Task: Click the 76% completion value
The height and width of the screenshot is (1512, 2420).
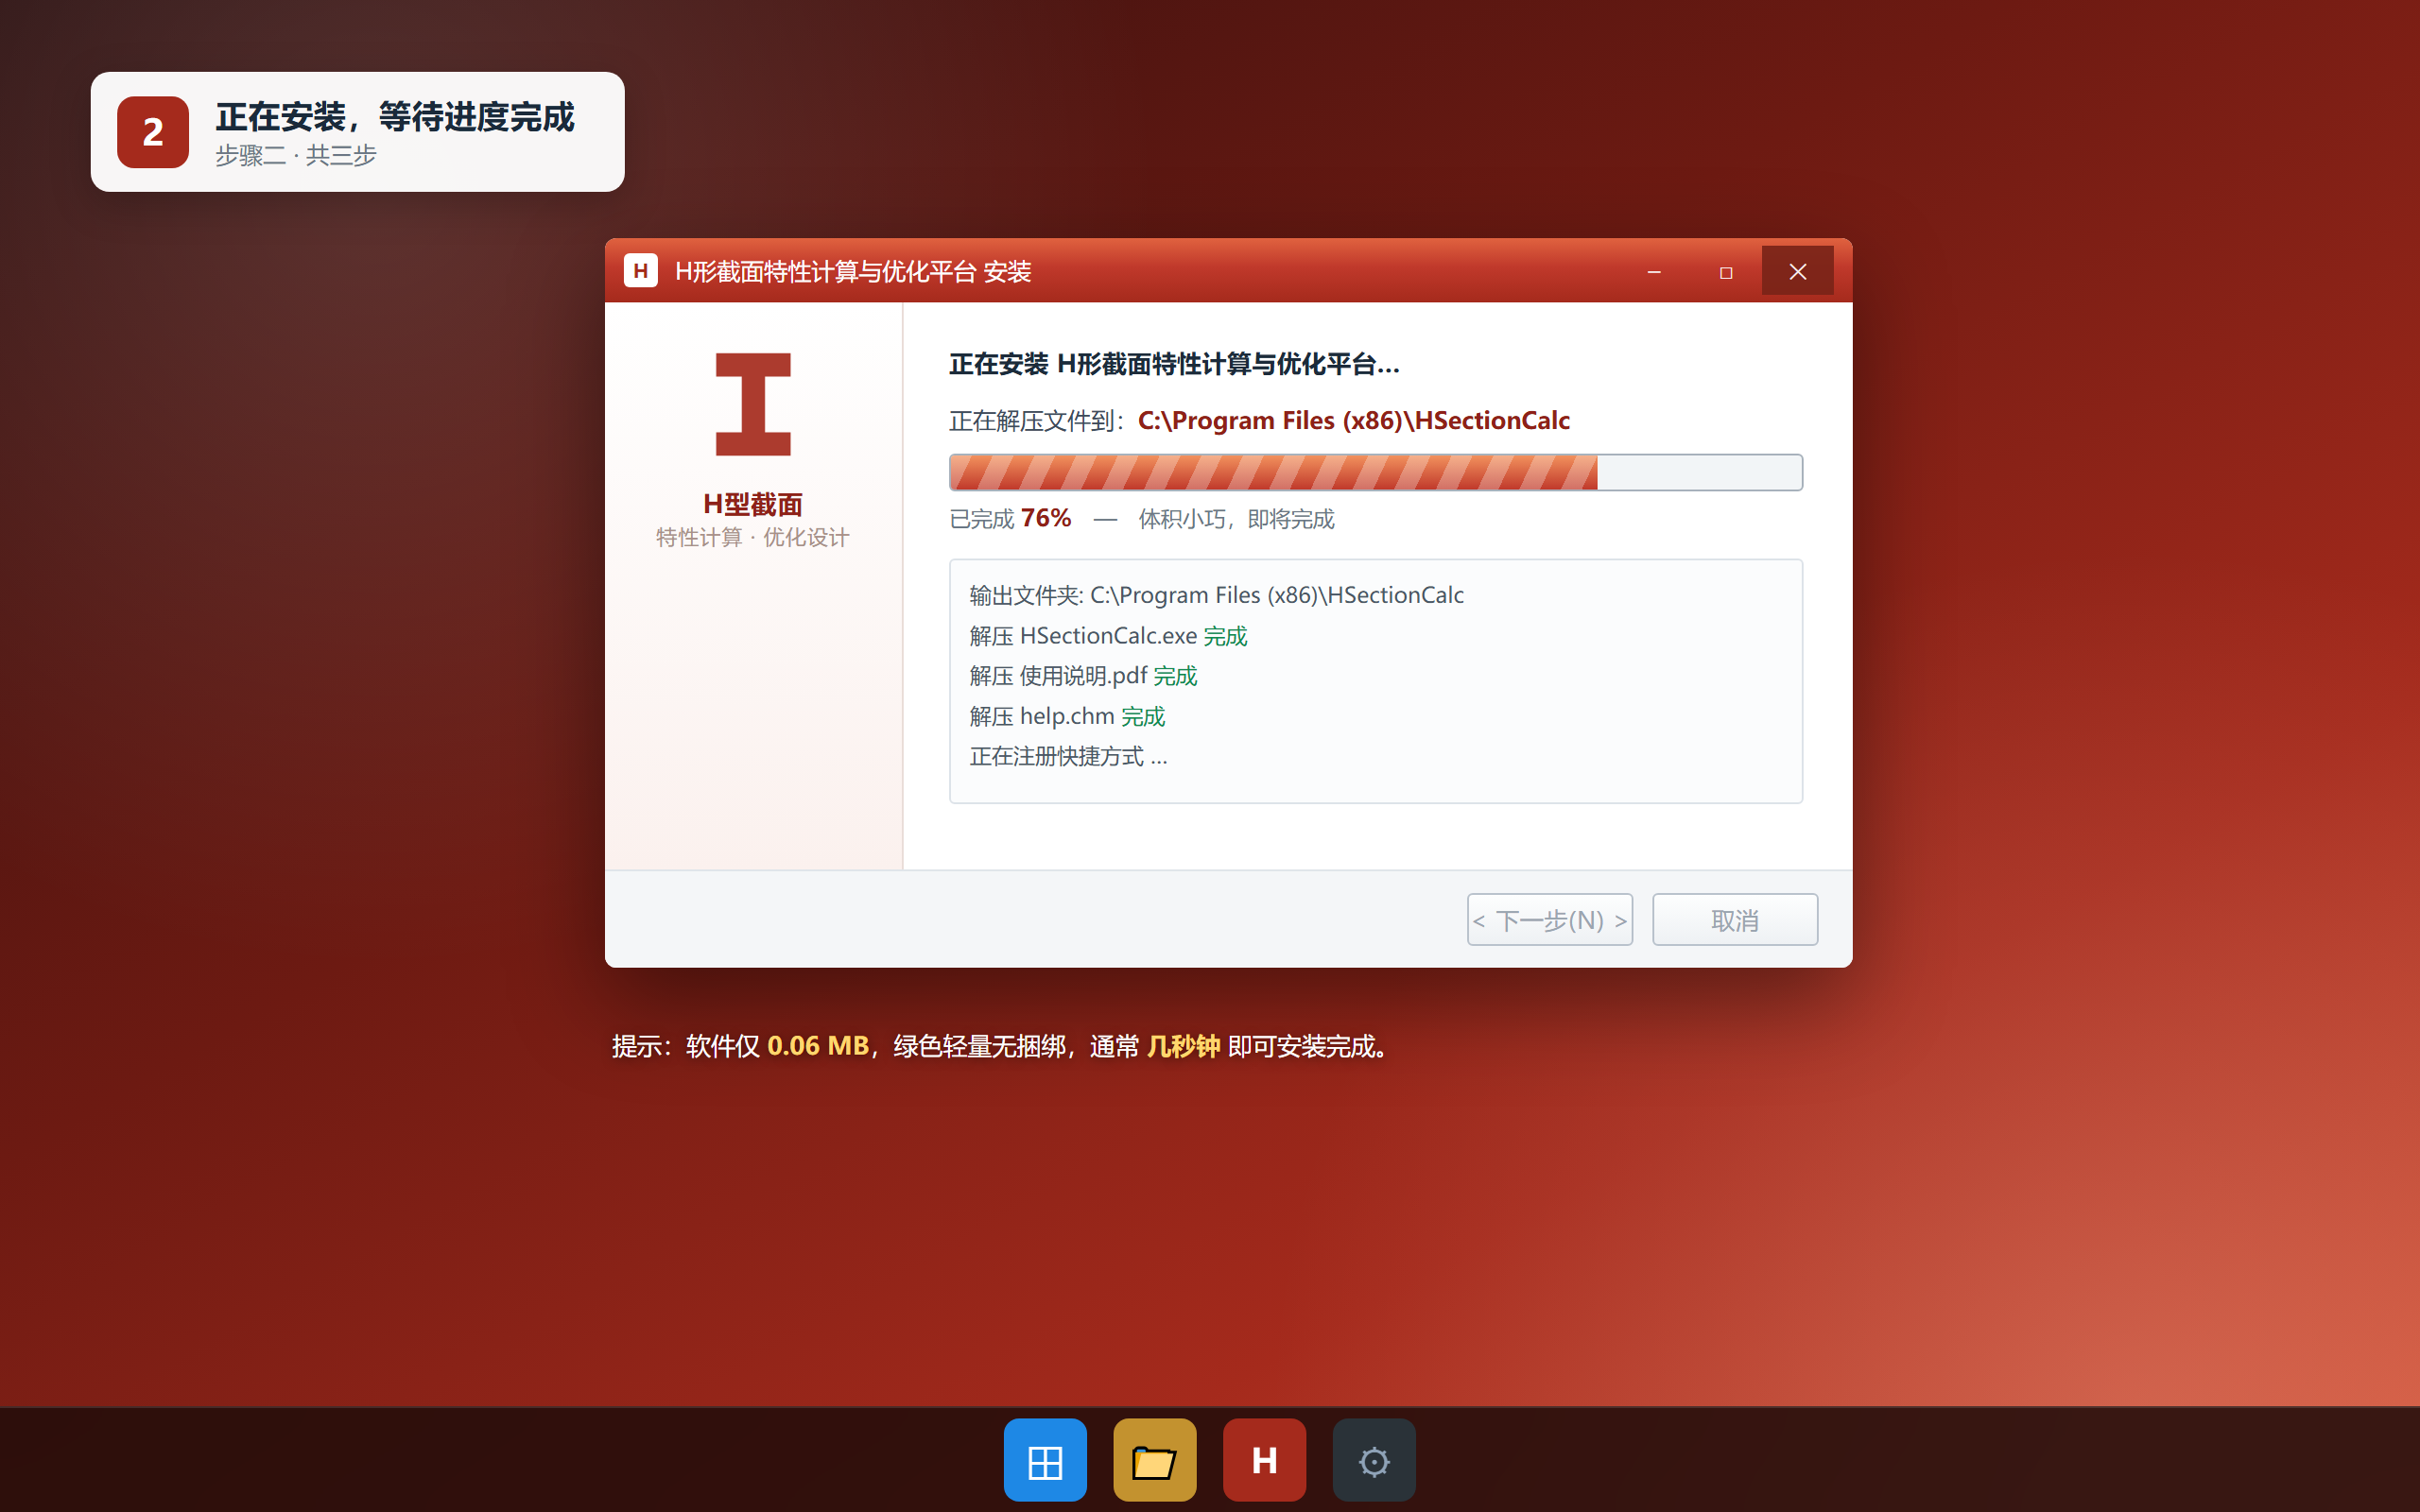Action: (x=1046, y=518)
